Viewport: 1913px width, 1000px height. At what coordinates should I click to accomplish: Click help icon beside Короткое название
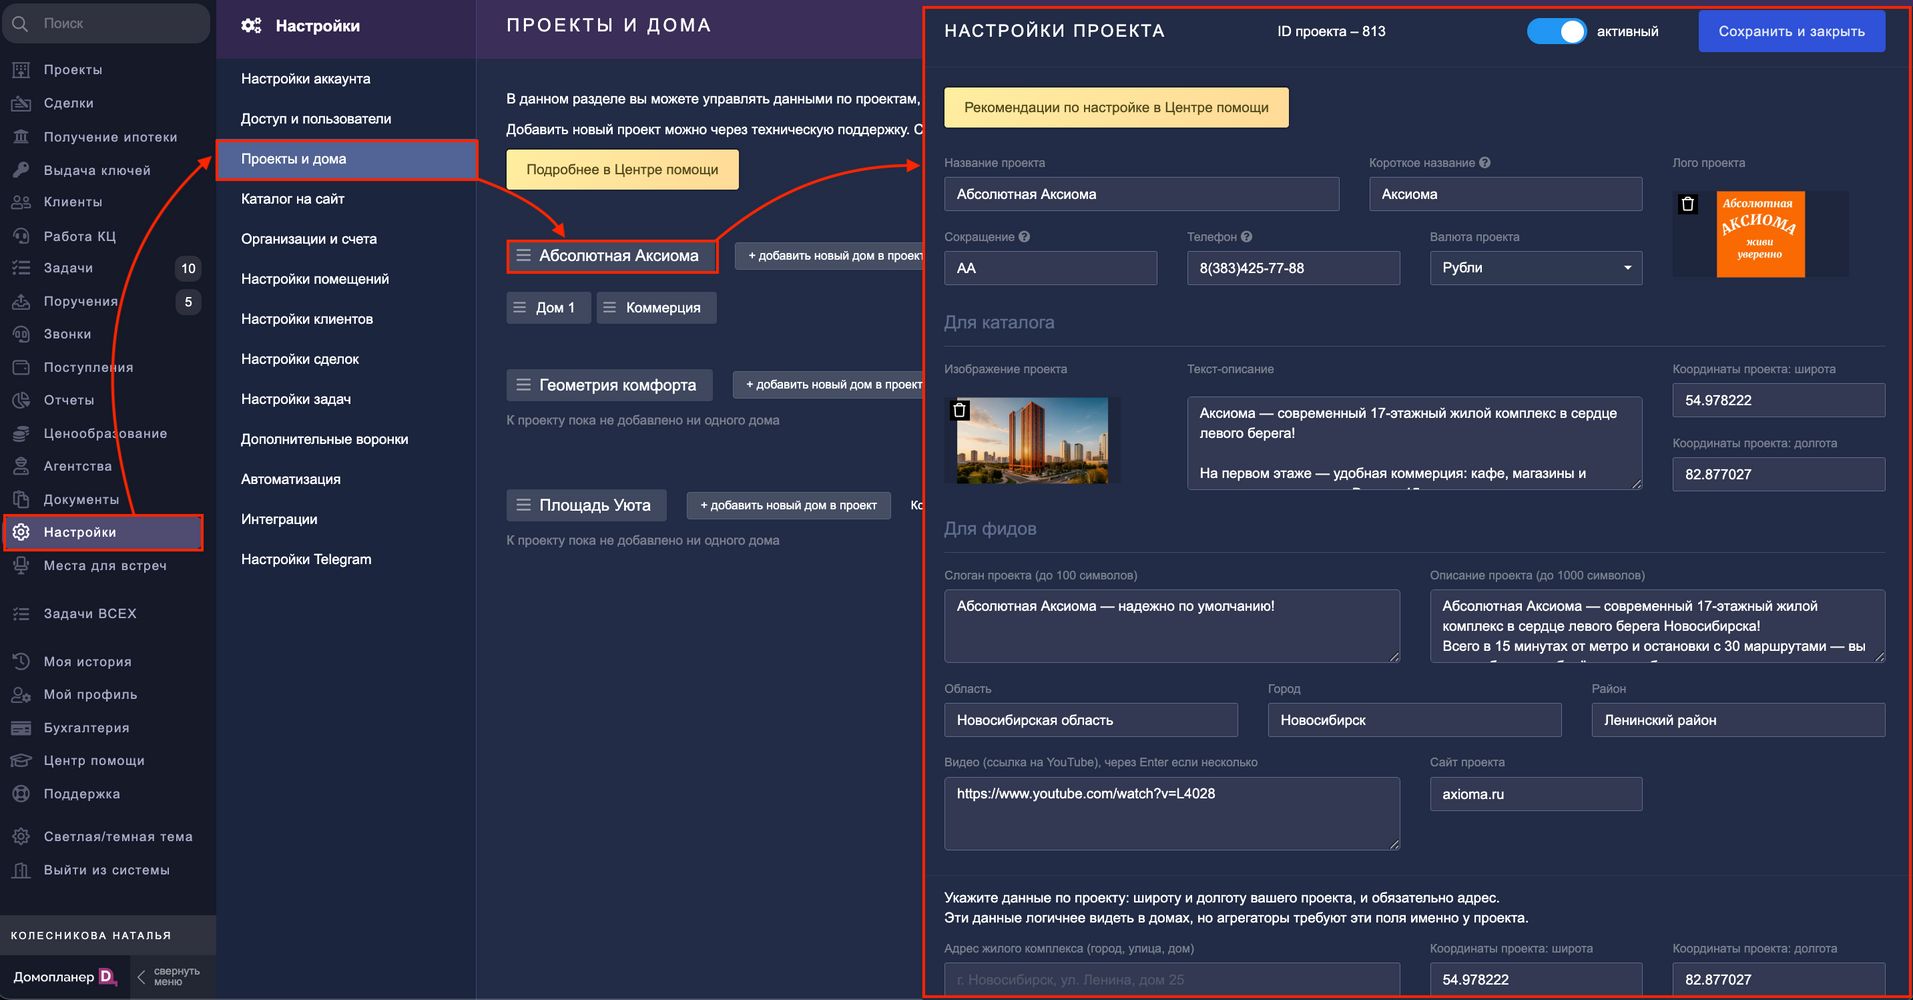(1485, 163)
